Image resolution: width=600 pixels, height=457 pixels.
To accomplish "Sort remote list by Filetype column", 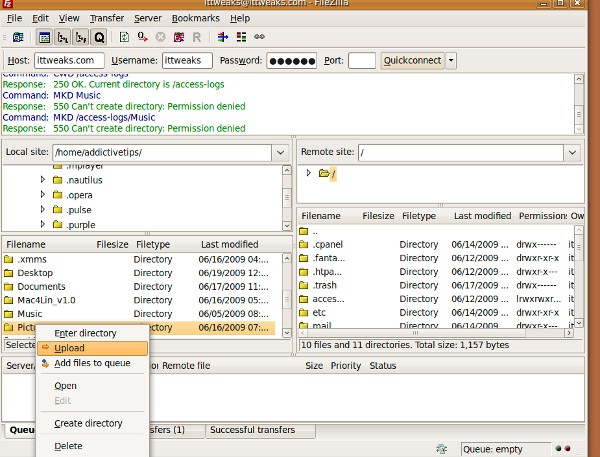I will [x=419, y=216].
